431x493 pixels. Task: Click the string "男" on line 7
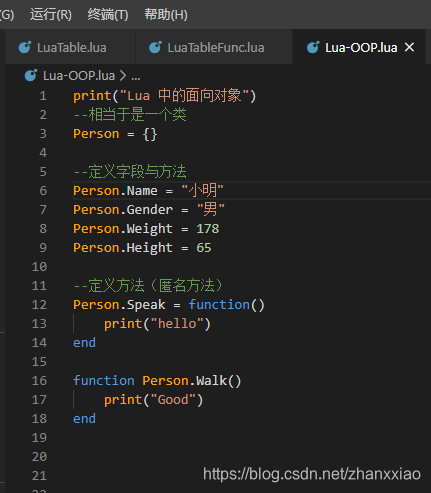coord(211,210)
